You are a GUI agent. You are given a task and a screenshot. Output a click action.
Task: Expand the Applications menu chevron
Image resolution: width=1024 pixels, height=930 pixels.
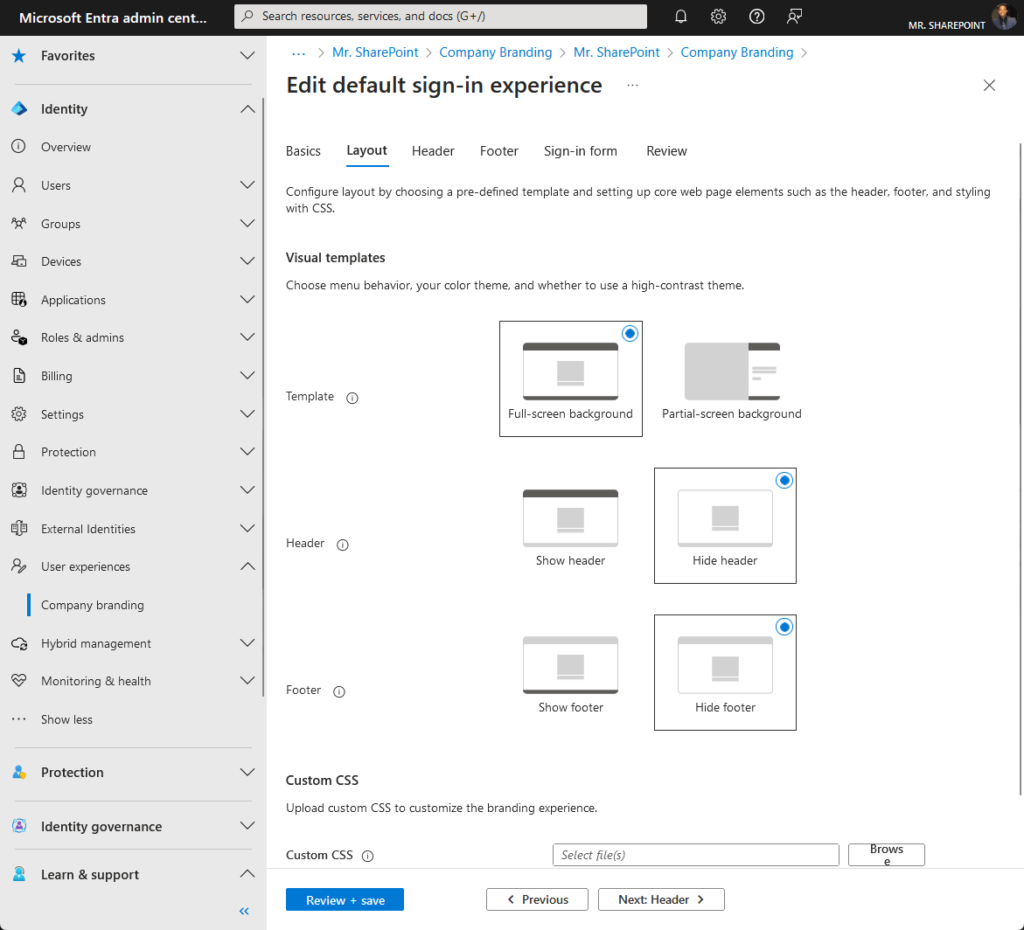tap(247, 300)
